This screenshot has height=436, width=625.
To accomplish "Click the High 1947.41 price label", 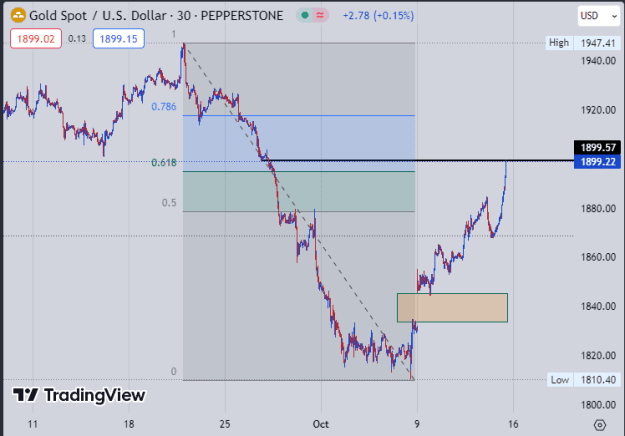I will click(583, 43).
